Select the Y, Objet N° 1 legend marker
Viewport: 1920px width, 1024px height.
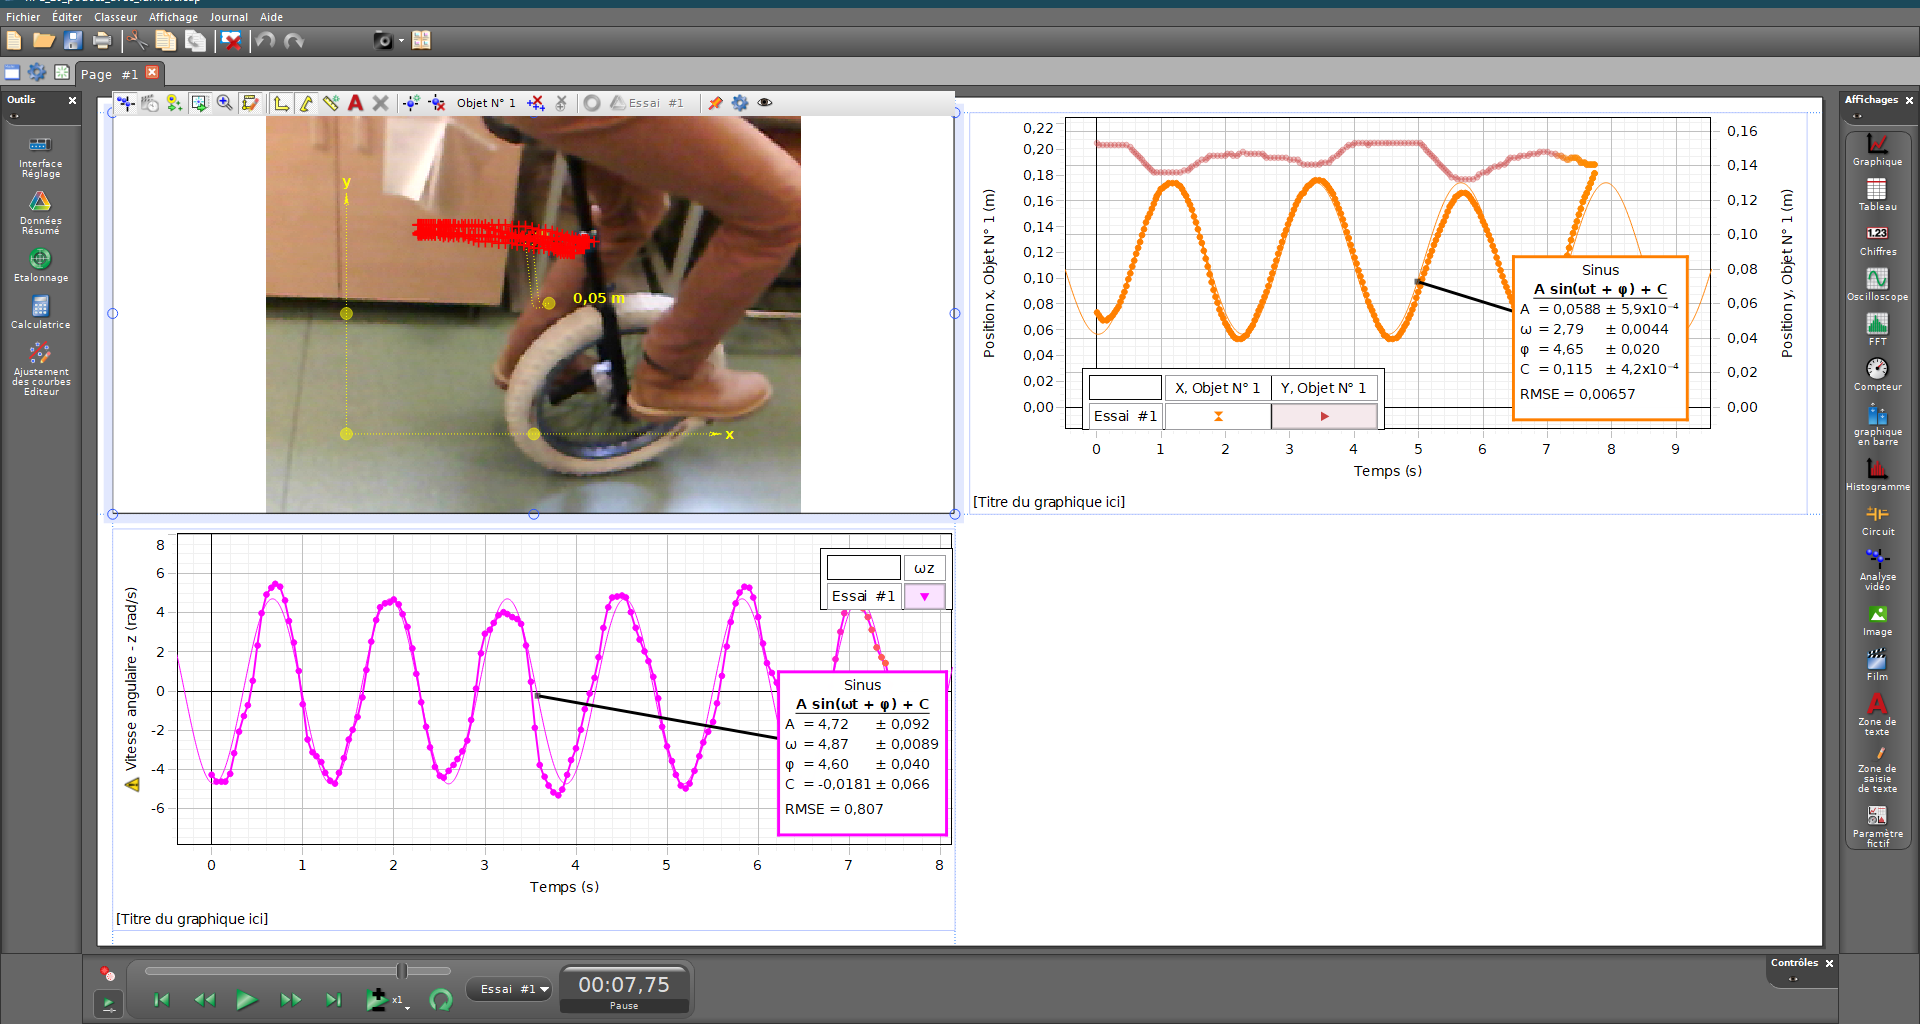(1324, 416)
